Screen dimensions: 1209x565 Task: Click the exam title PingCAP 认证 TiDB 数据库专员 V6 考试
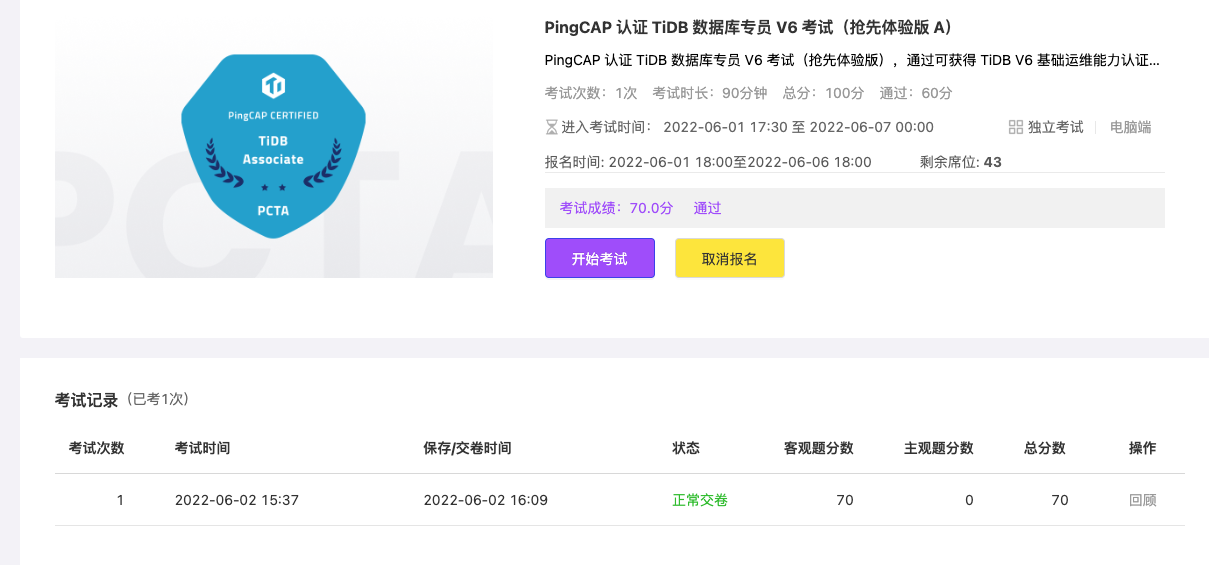[748, 27]
